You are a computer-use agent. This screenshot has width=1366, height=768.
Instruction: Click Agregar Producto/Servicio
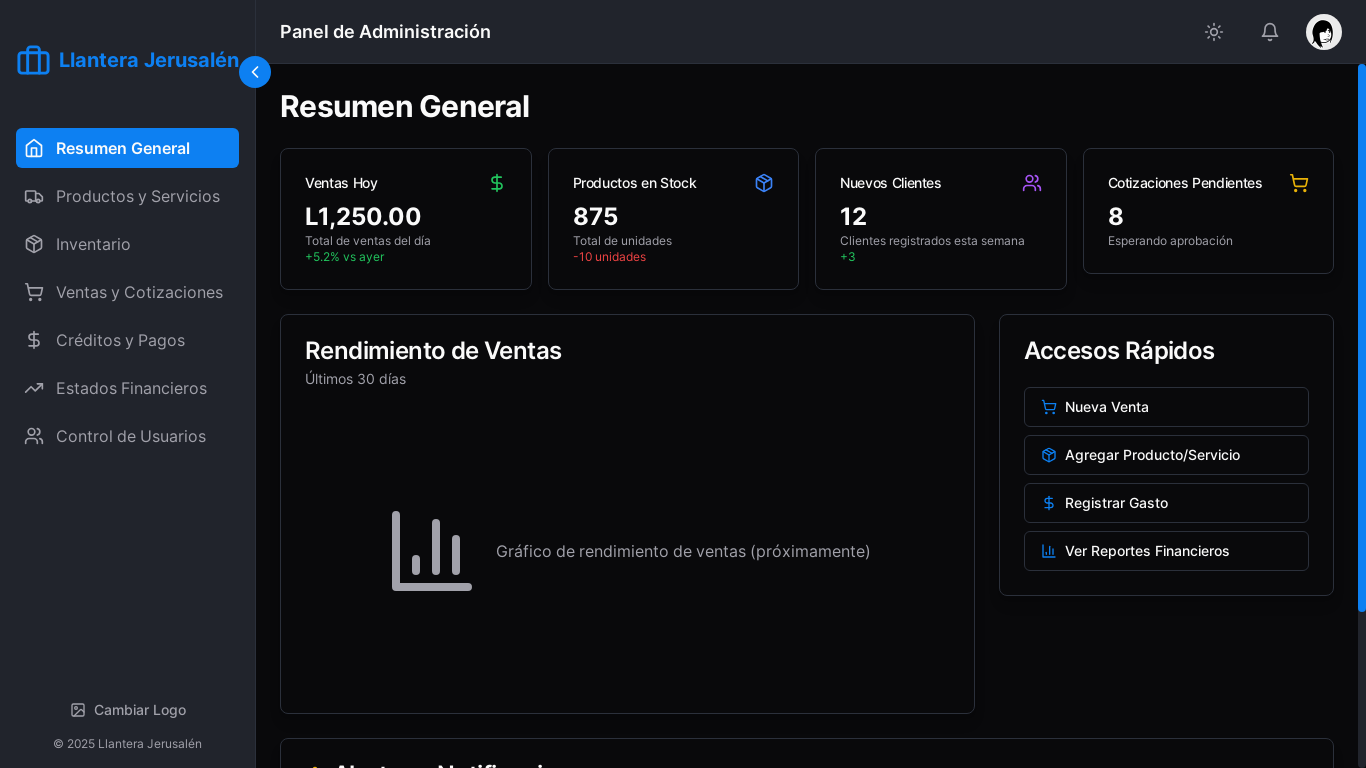1166,455
